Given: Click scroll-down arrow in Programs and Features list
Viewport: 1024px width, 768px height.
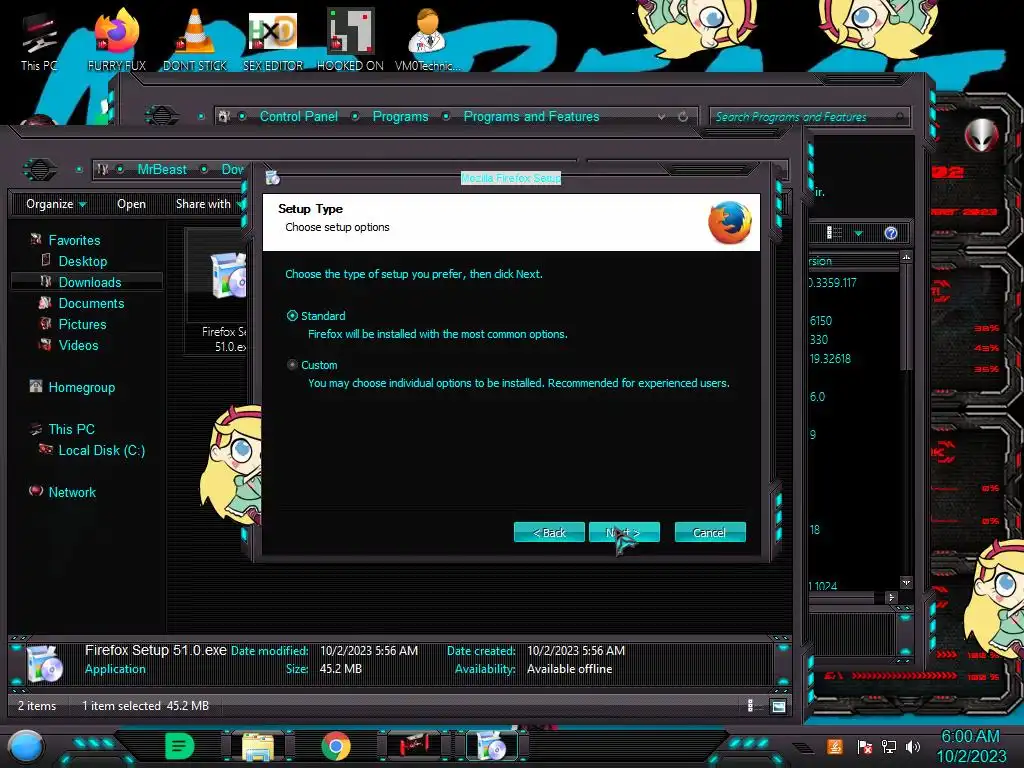Looking at the screenshot, I should coord(906,583).
